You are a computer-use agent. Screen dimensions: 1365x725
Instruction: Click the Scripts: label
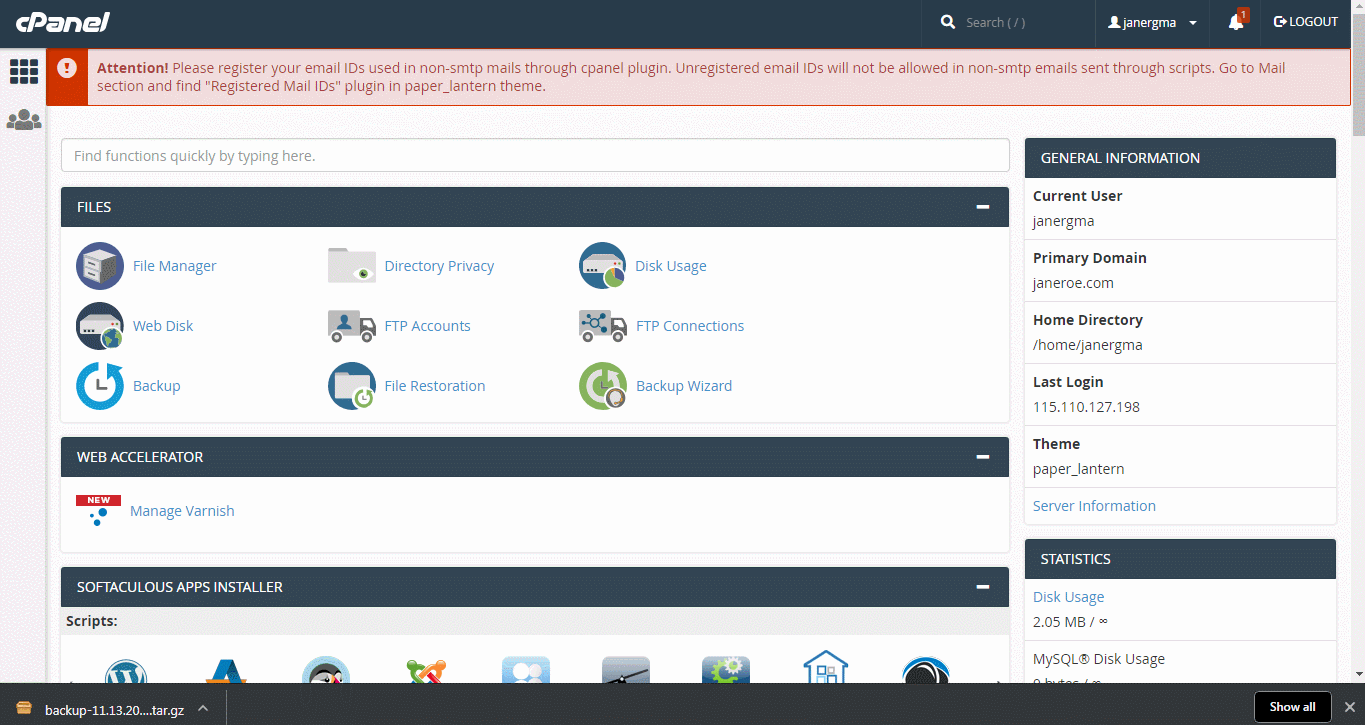pos(92,621)
